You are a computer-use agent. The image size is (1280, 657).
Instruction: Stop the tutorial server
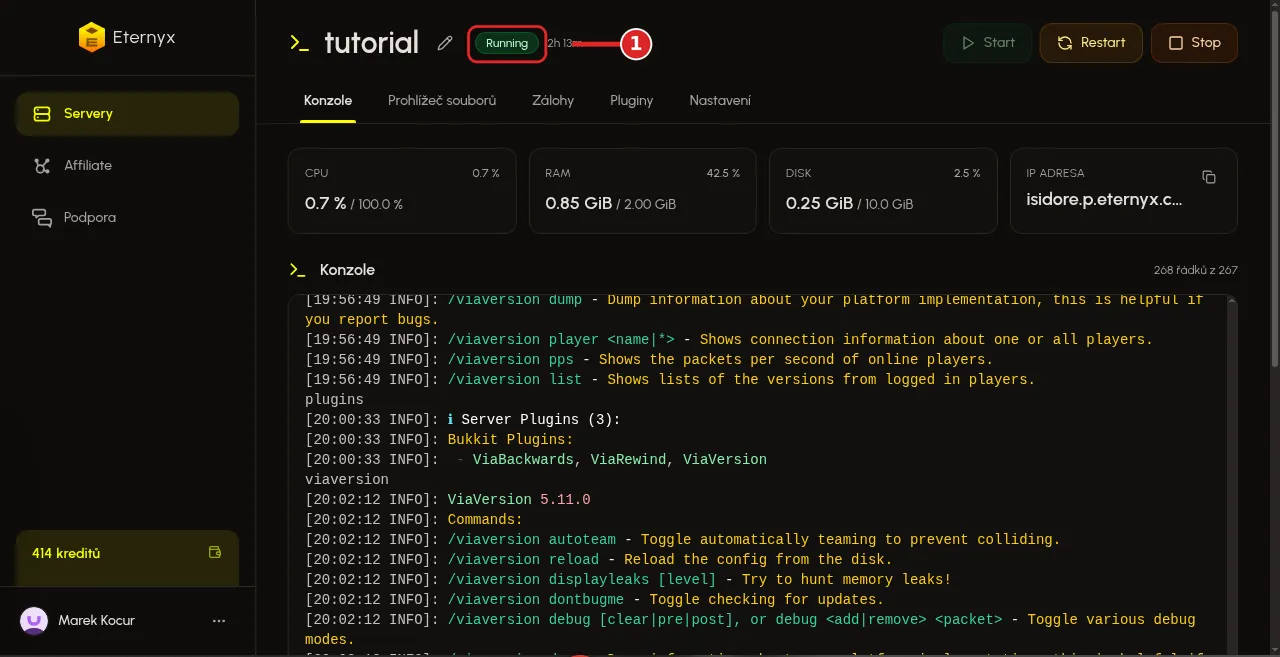(1194, 43)
